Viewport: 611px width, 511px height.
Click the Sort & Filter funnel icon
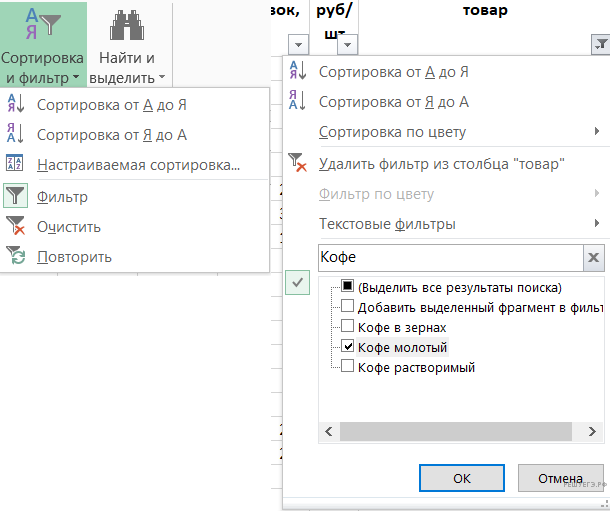tap(42, 22)
